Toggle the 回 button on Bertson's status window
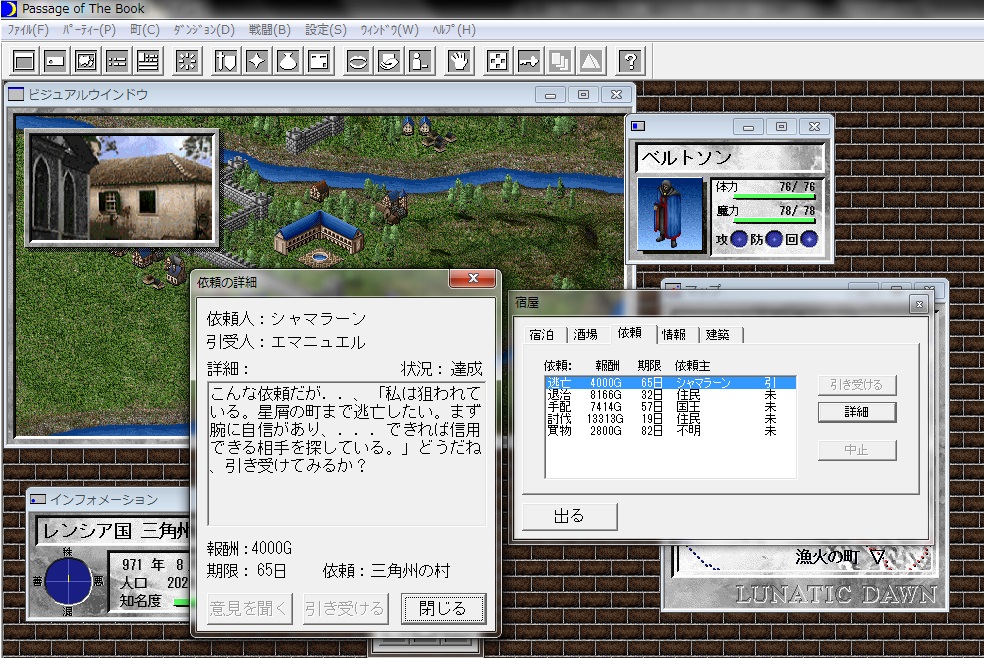 coord(809,240)
